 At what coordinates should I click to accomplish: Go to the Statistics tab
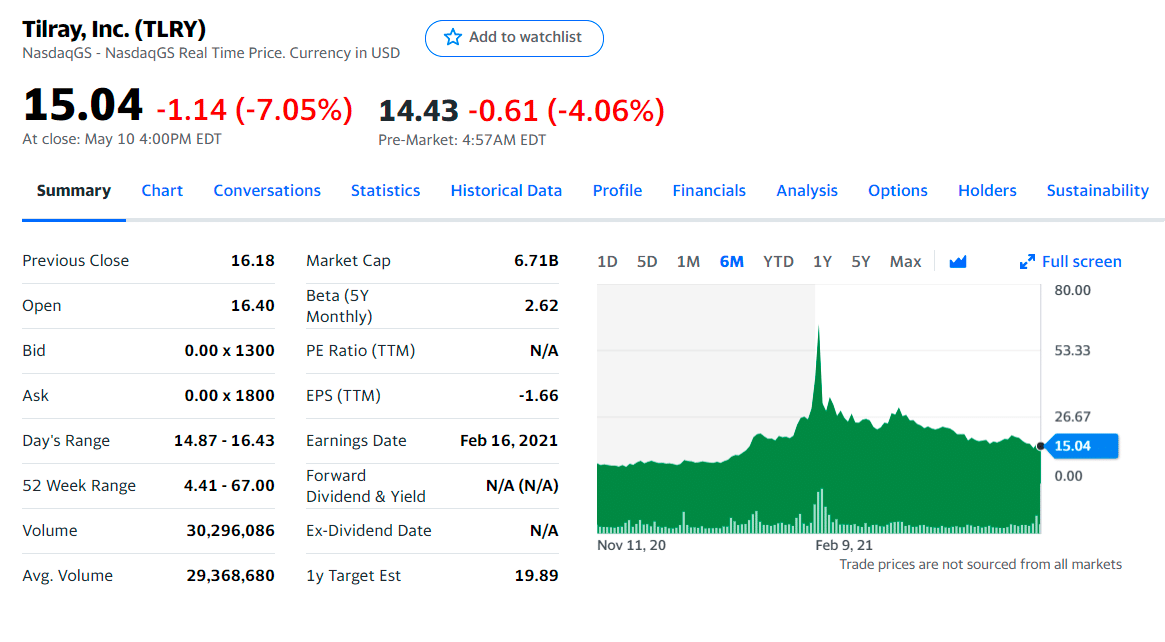(386, 191)
